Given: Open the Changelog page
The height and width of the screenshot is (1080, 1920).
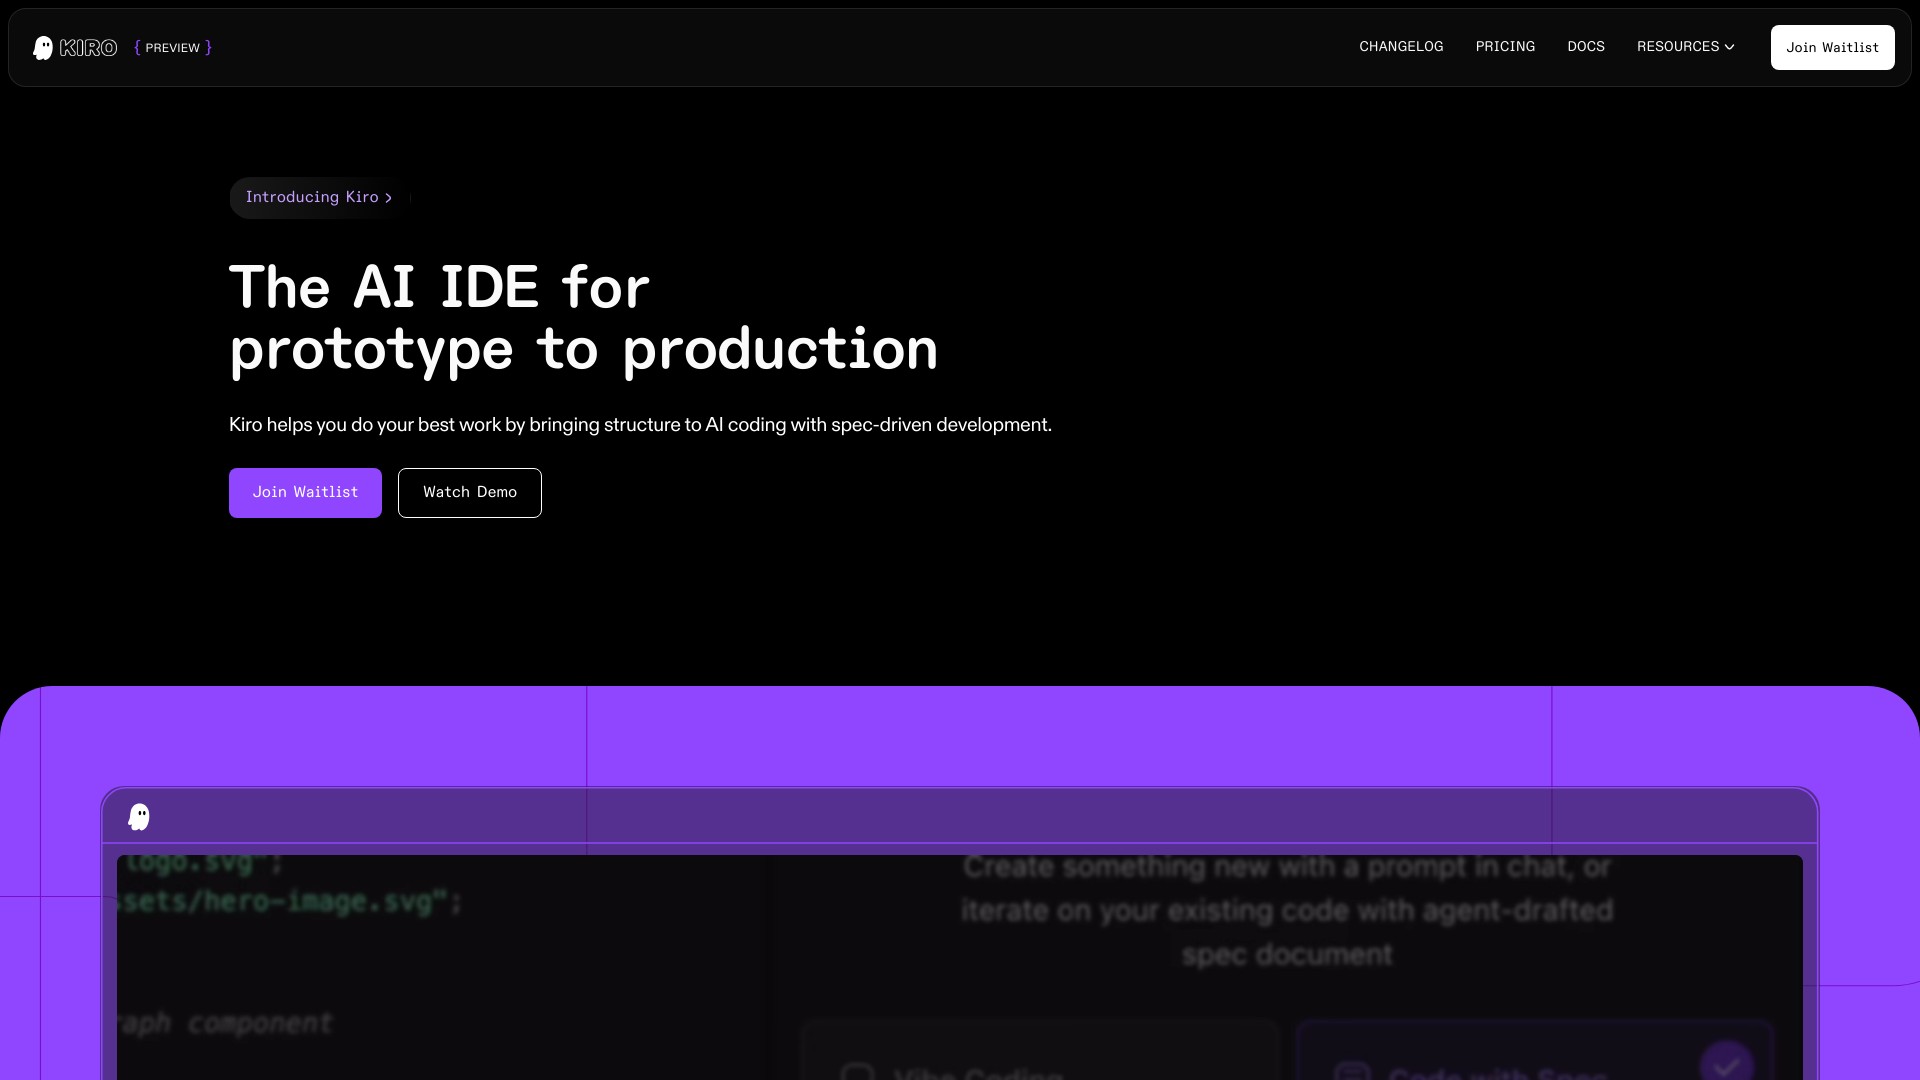Looking at the screenshot, I should 1400,47.
